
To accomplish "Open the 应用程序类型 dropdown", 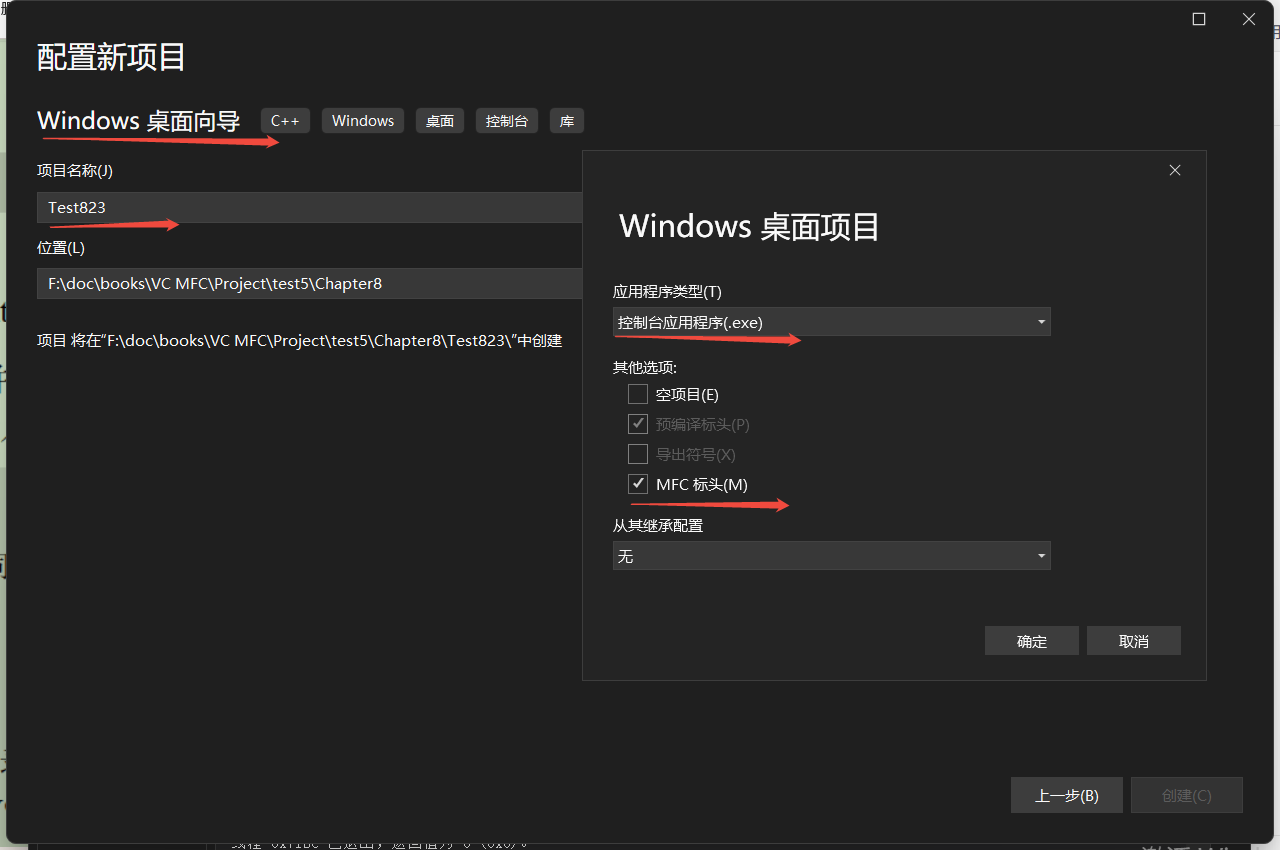I will coord(830,321).
